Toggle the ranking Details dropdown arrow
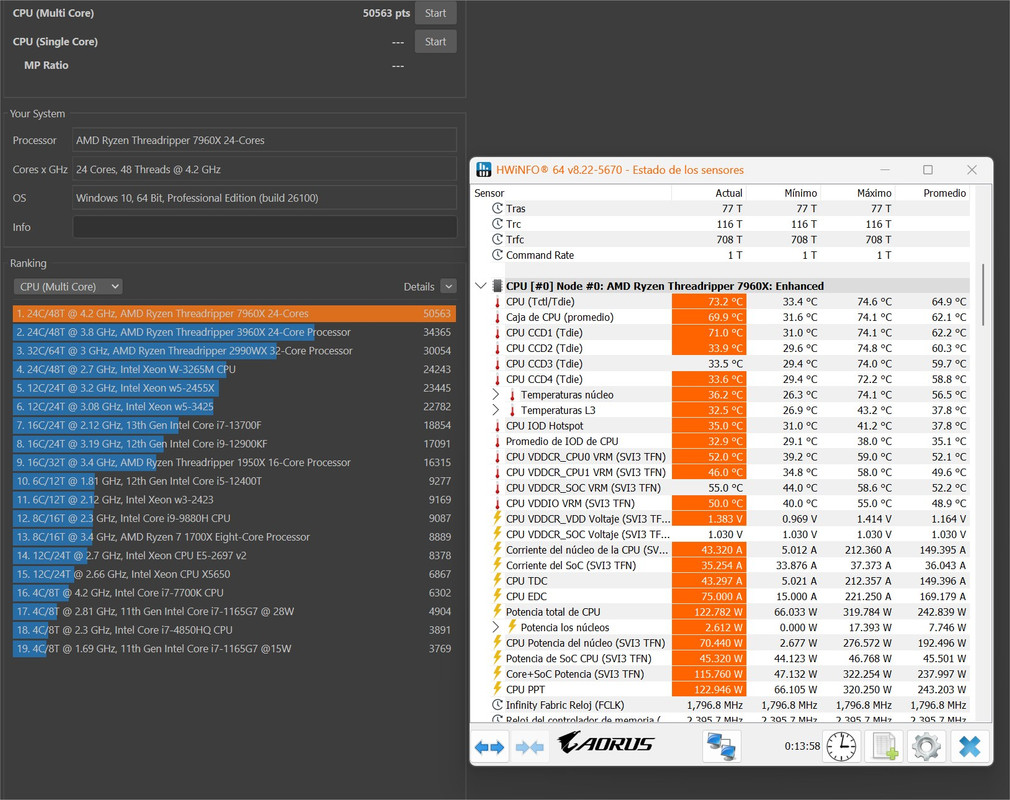The height and width of the screenshot is (800, 1010). (x=449, y=287)
